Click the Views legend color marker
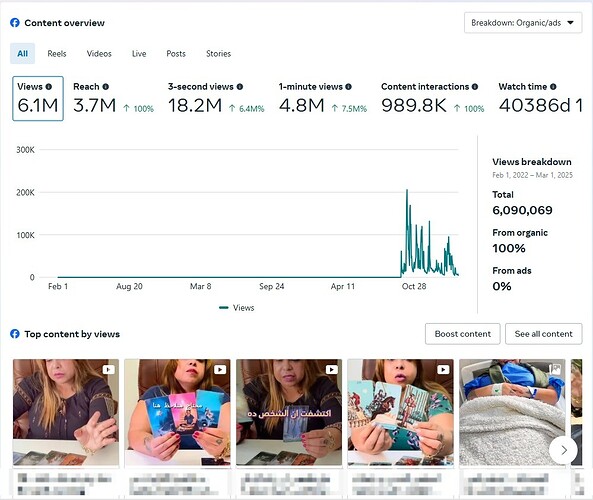Image resolution: width=593 pixels, height=500 pixels. tap(224, 308)
